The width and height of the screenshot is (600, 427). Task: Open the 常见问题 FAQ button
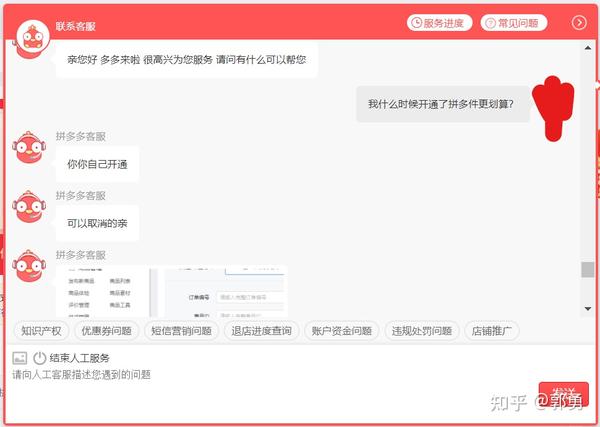(x=514, y=23)
